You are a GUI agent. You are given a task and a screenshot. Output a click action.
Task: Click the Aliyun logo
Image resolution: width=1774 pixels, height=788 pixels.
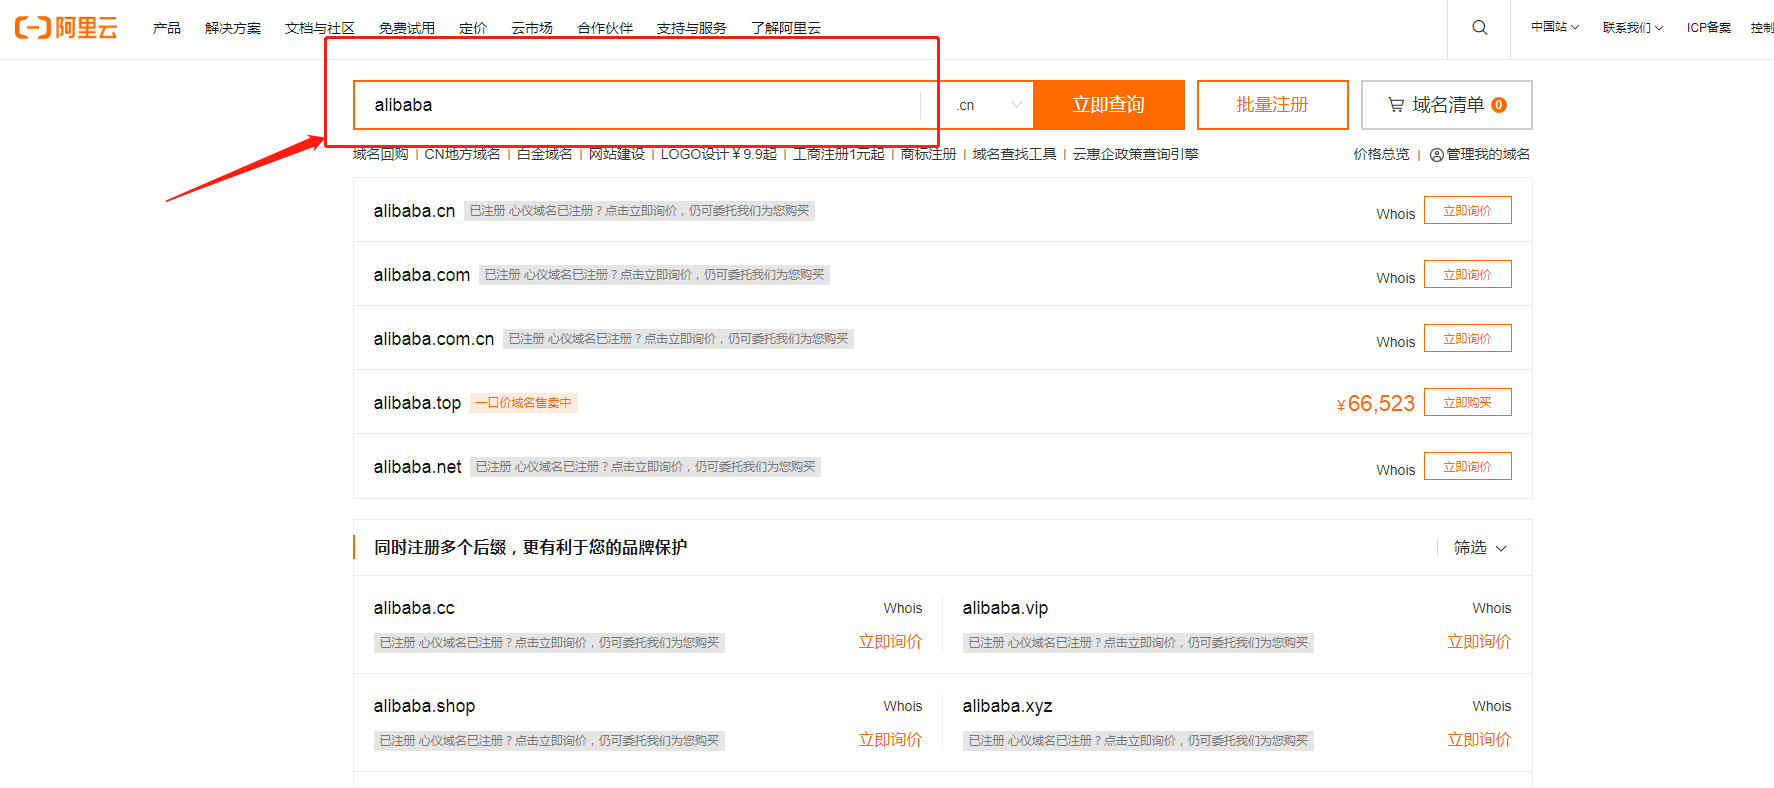66,28
